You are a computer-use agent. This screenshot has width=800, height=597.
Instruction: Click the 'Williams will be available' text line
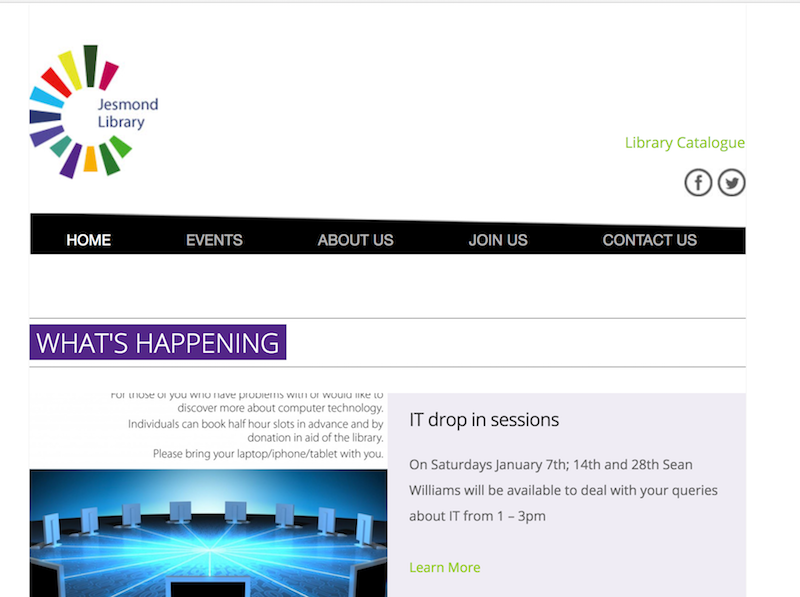(563, 491)
